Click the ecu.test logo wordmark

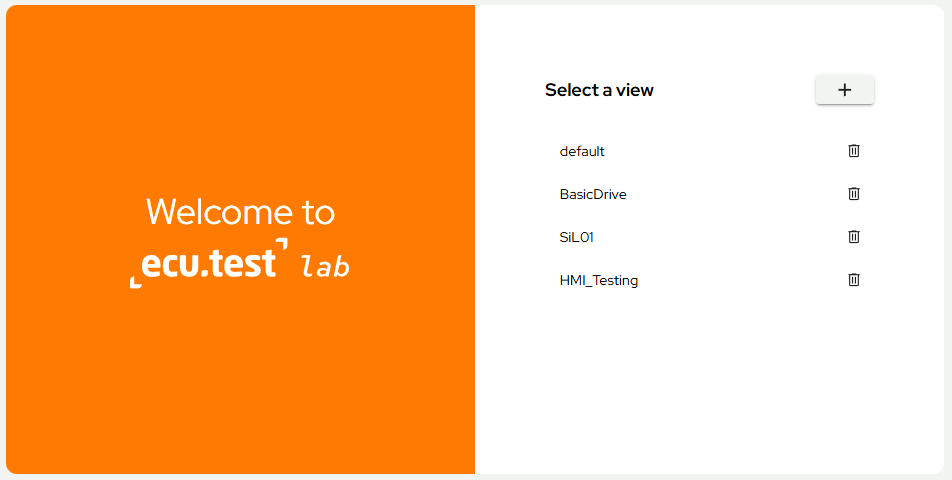click(x=208, y=263)
